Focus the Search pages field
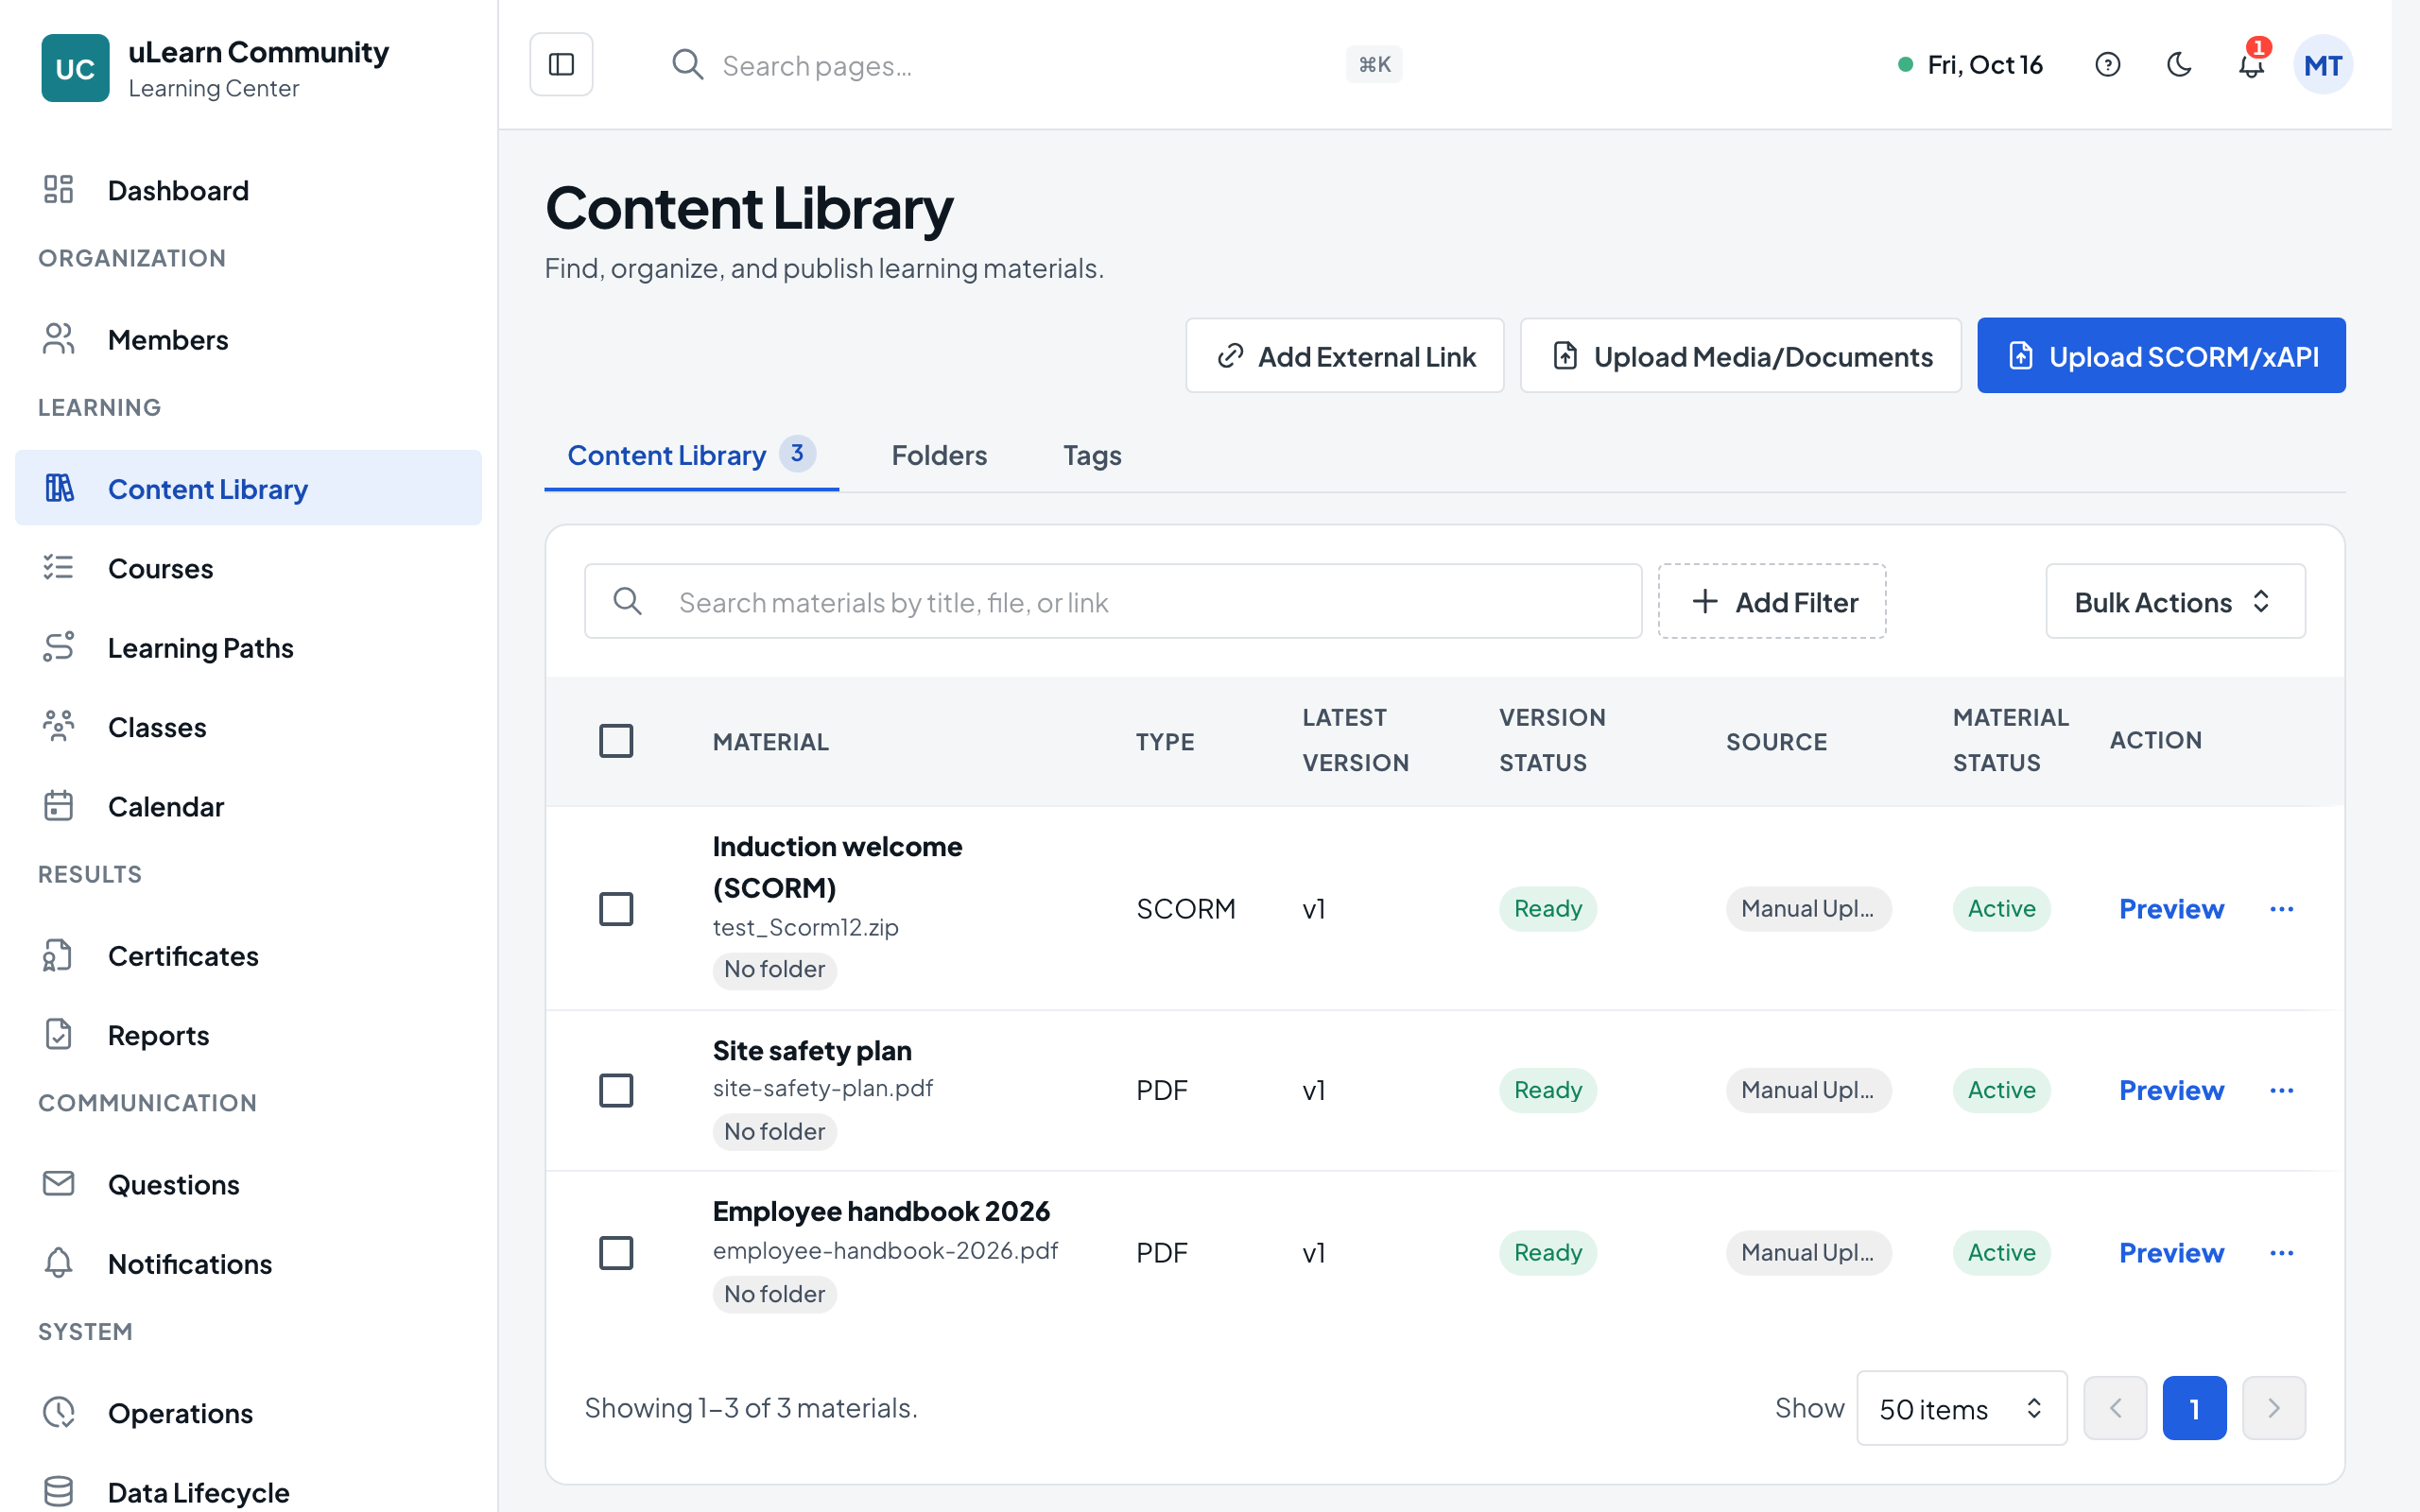 click(x=1035, y=65)
